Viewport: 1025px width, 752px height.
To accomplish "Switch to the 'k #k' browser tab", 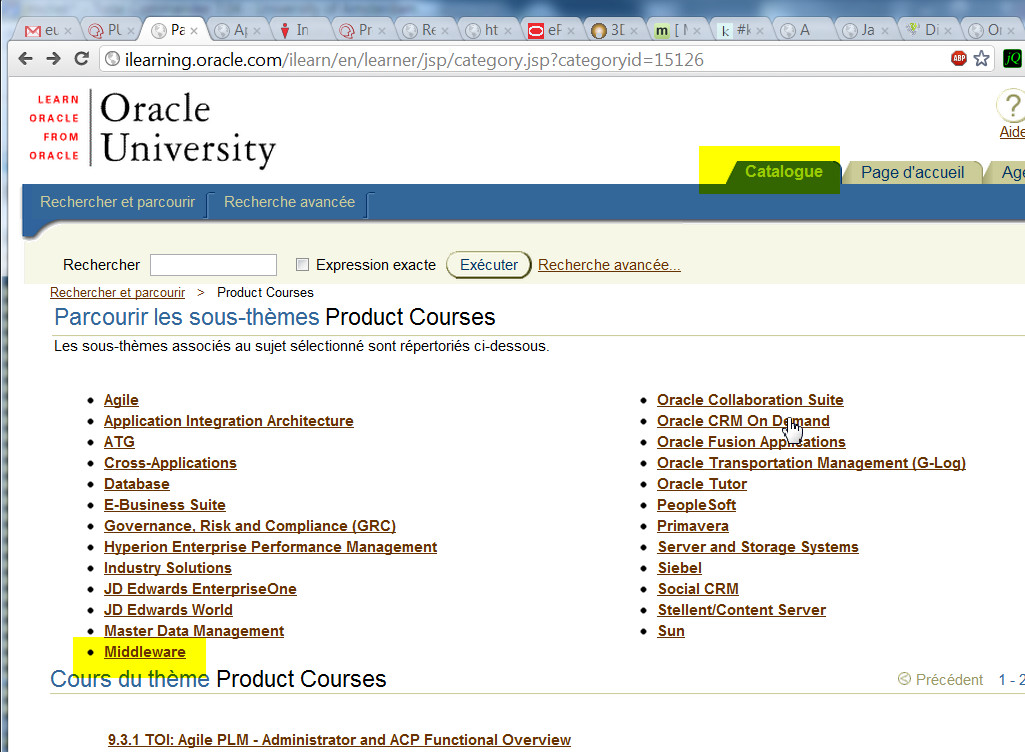I will point(737,30).
